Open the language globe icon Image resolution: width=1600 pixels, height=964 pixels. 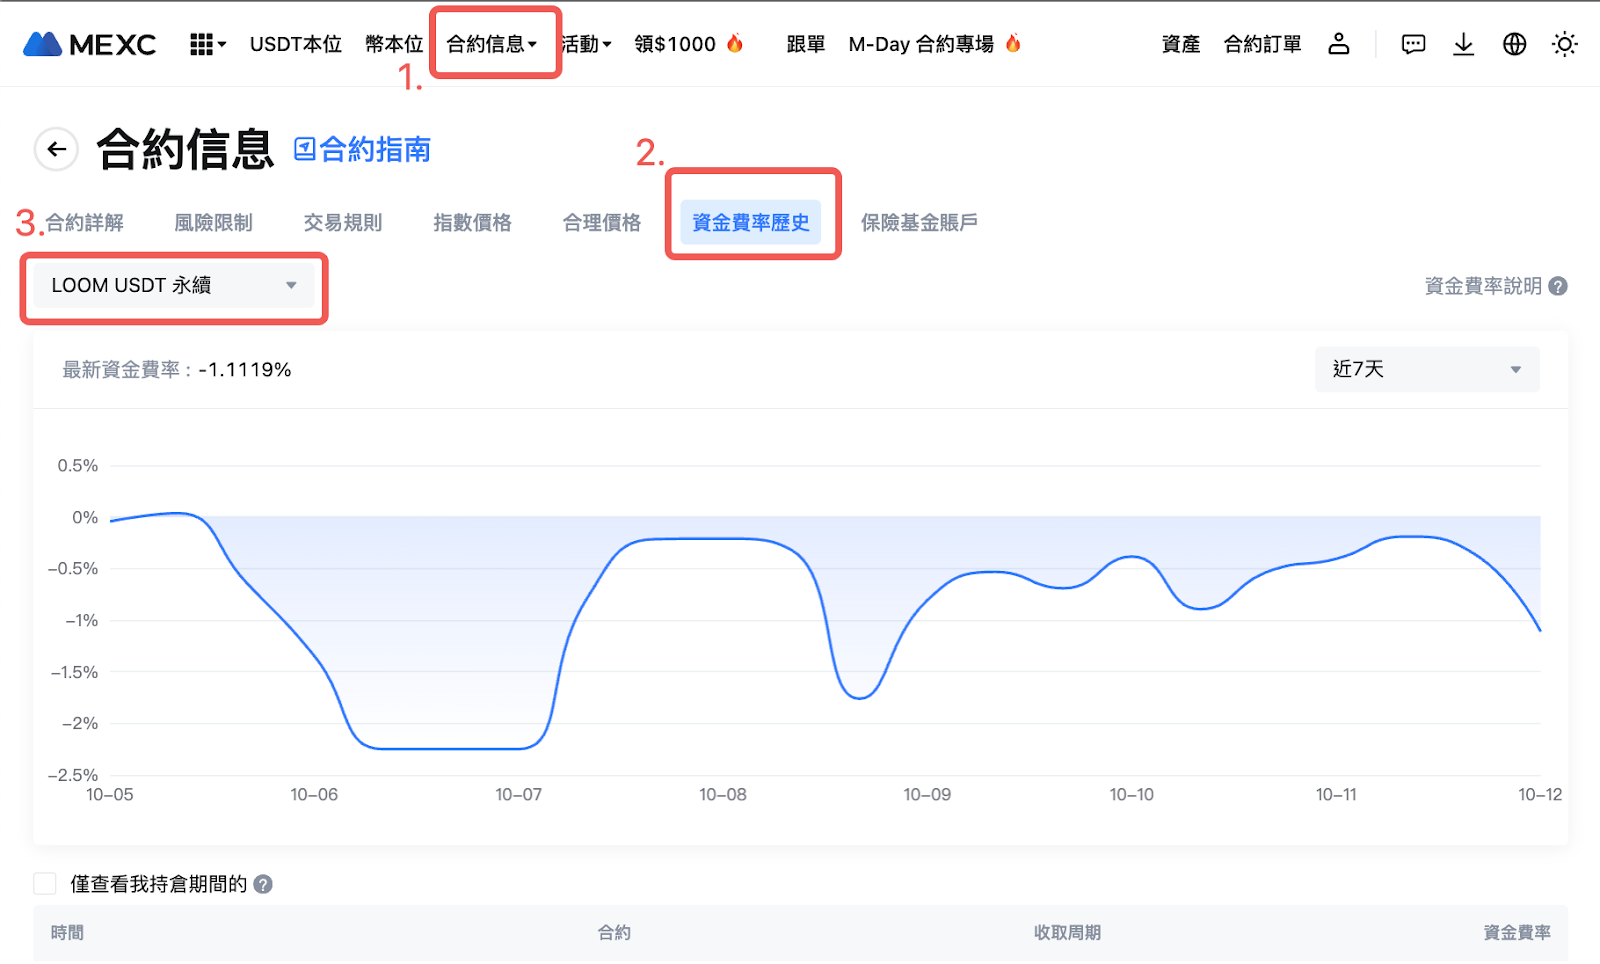tap(1514, 44)
